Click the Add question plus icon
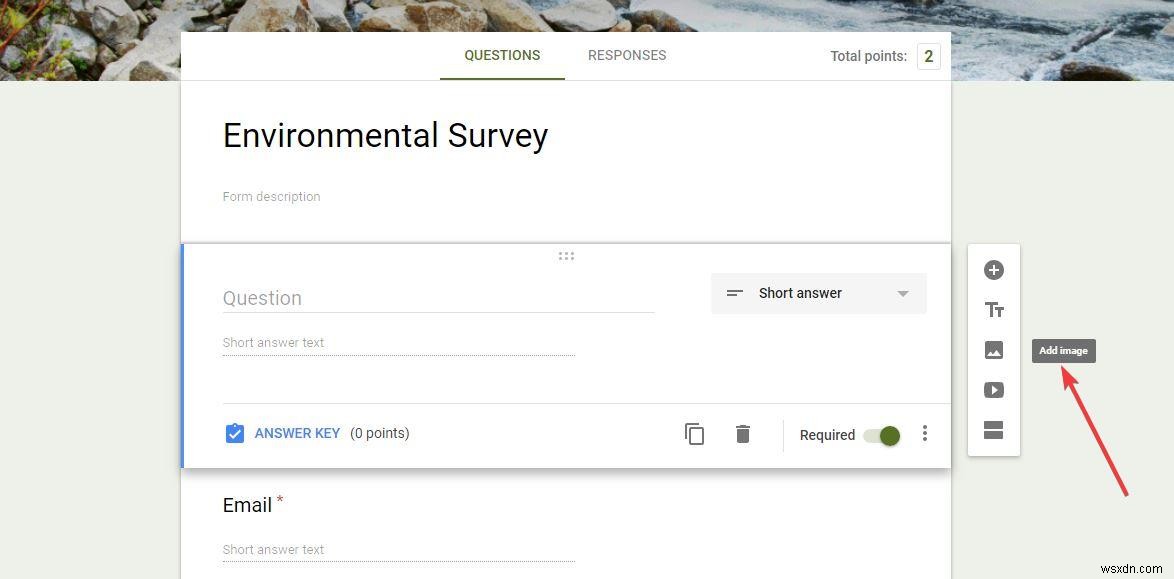Screen dimensions: 1174x579 994,270
